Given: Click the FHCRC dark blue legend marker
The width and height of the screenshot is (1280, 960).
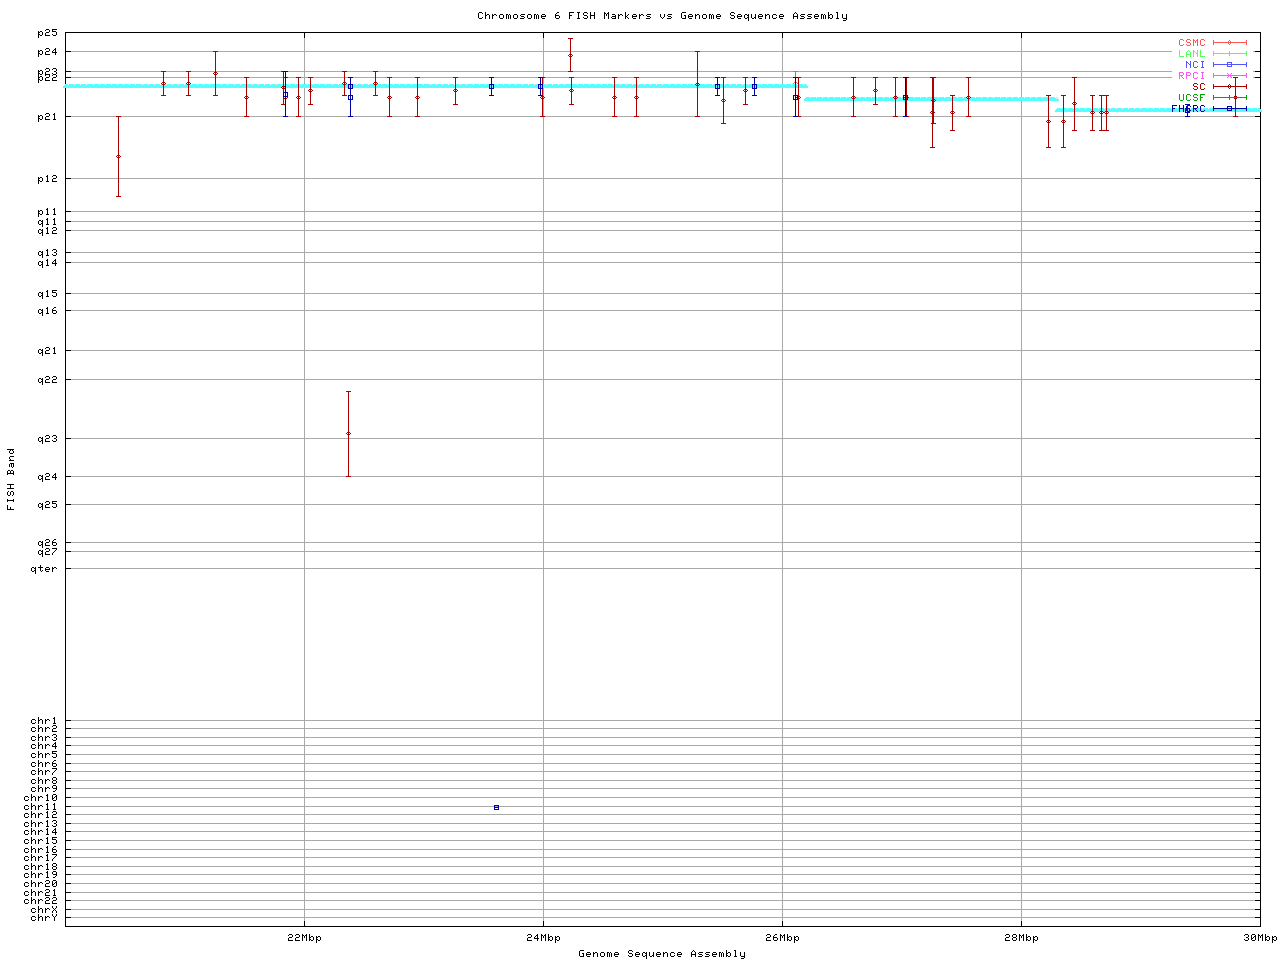Looking at the screenshot, I should click(1229, 108).
